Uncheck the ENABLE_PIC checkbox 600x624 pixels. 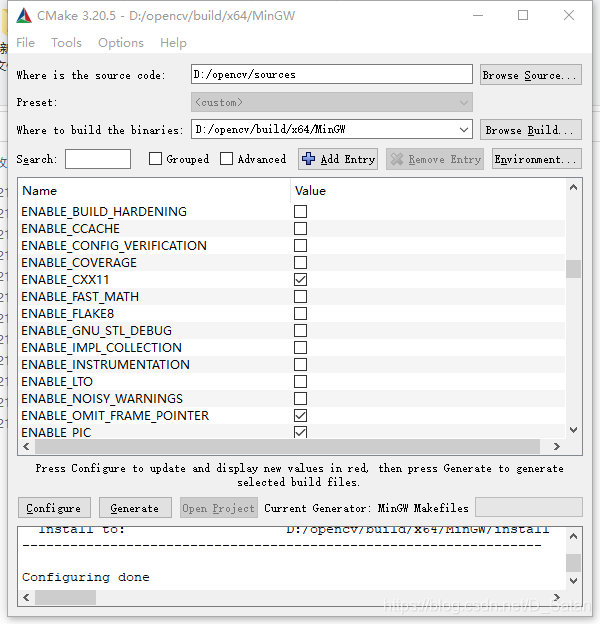click(300, 432)
